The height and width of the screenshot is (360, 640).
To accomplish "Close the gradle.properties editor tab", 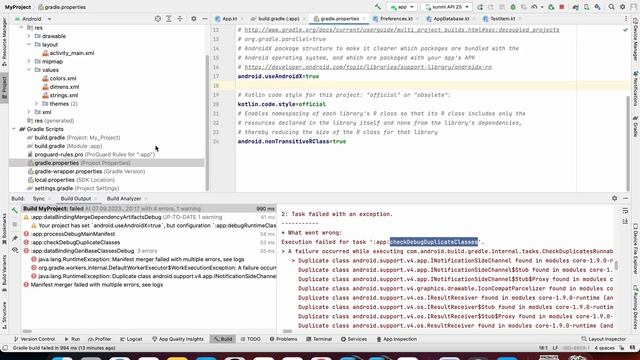I will click(364, 19).
